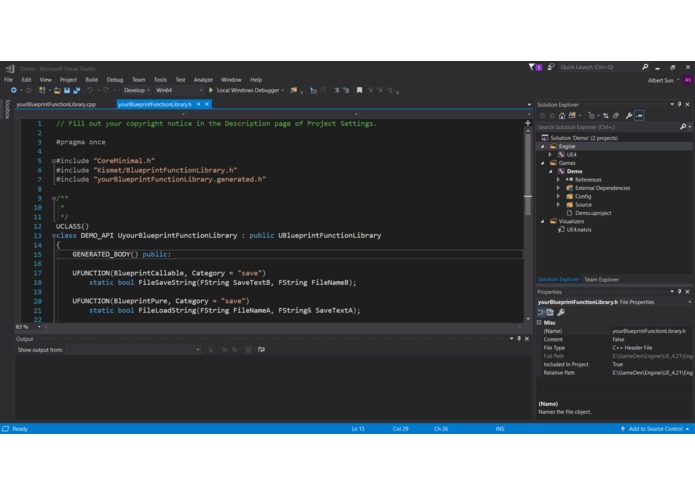Click Home icon in Solution Explorer toolbar
Viewport: 695px width, 494px height.
(562, 116)
